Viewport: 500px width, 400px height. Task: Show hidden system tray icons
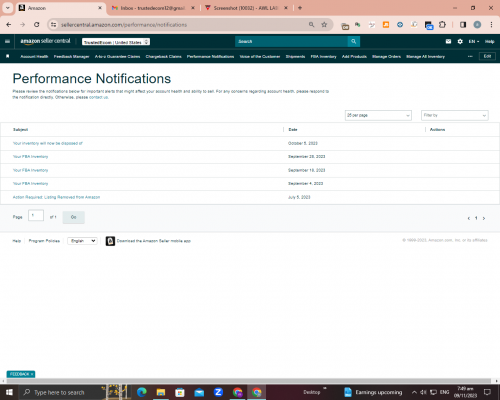[x=414, y=392]
